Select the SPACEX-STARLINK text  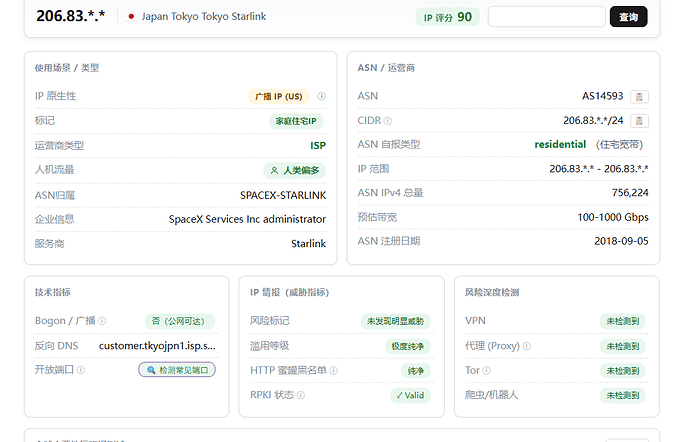pyautogui.click(x=283, y=195)
